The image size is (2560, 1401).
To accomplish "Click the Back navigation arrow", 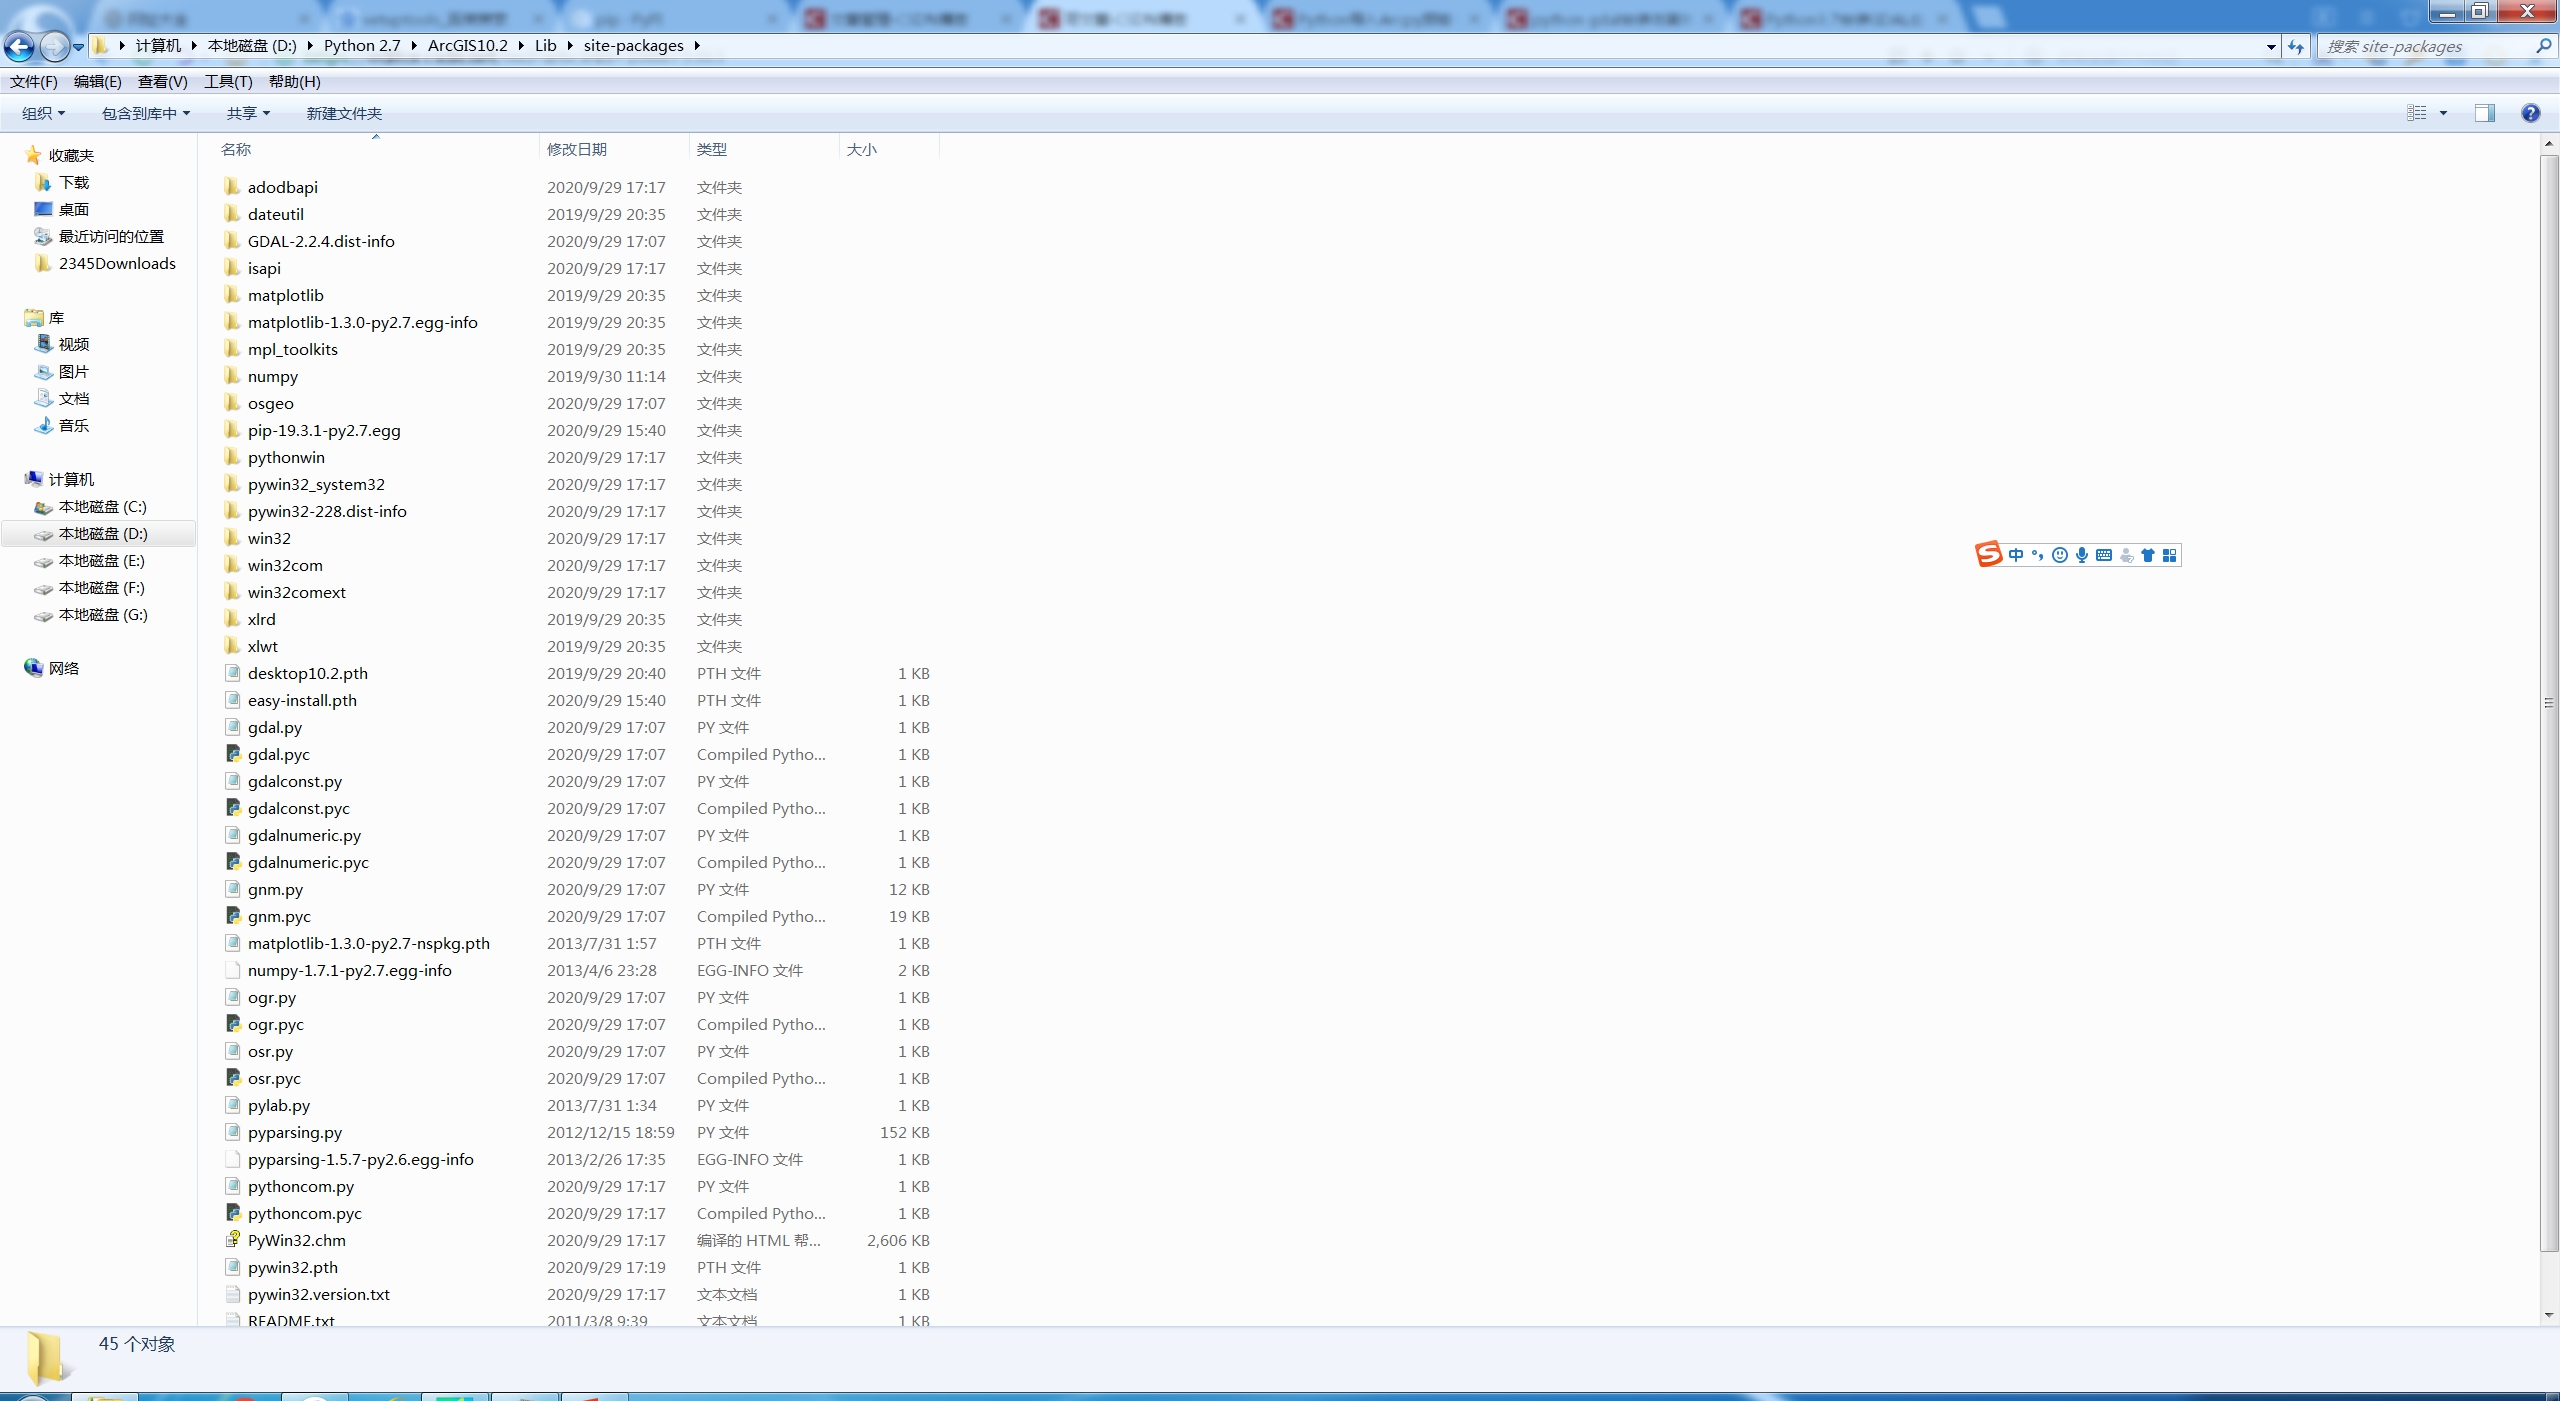I will (19, 46).
